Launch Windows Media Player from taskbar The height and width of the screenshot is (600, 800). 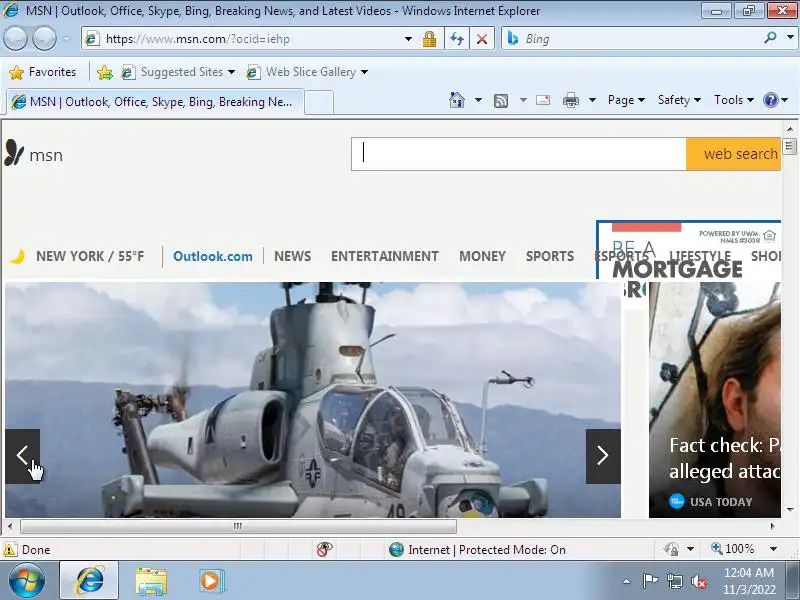pos(210,581)
